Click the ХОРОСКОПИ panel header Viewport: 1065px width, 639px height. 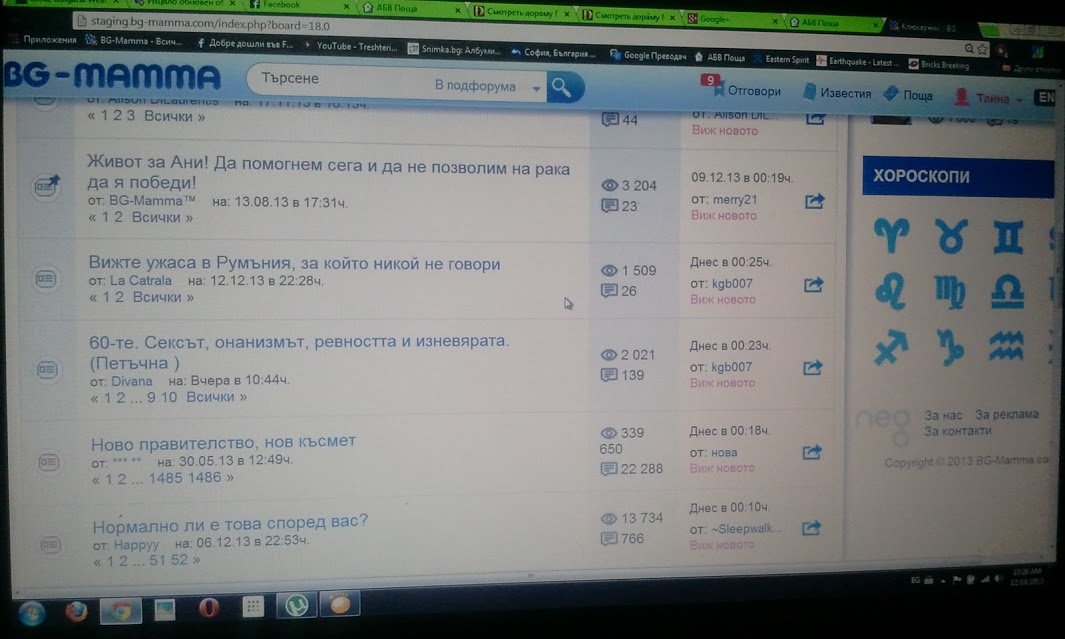[958, 176]
